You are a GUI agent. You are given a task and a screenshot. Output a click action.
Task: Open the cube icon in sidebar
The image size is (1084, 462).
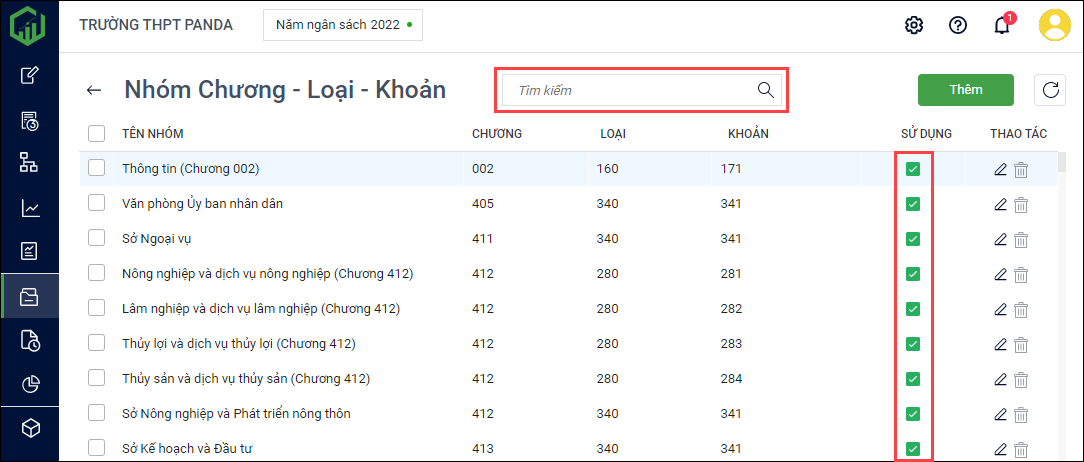tap(30, 428)
